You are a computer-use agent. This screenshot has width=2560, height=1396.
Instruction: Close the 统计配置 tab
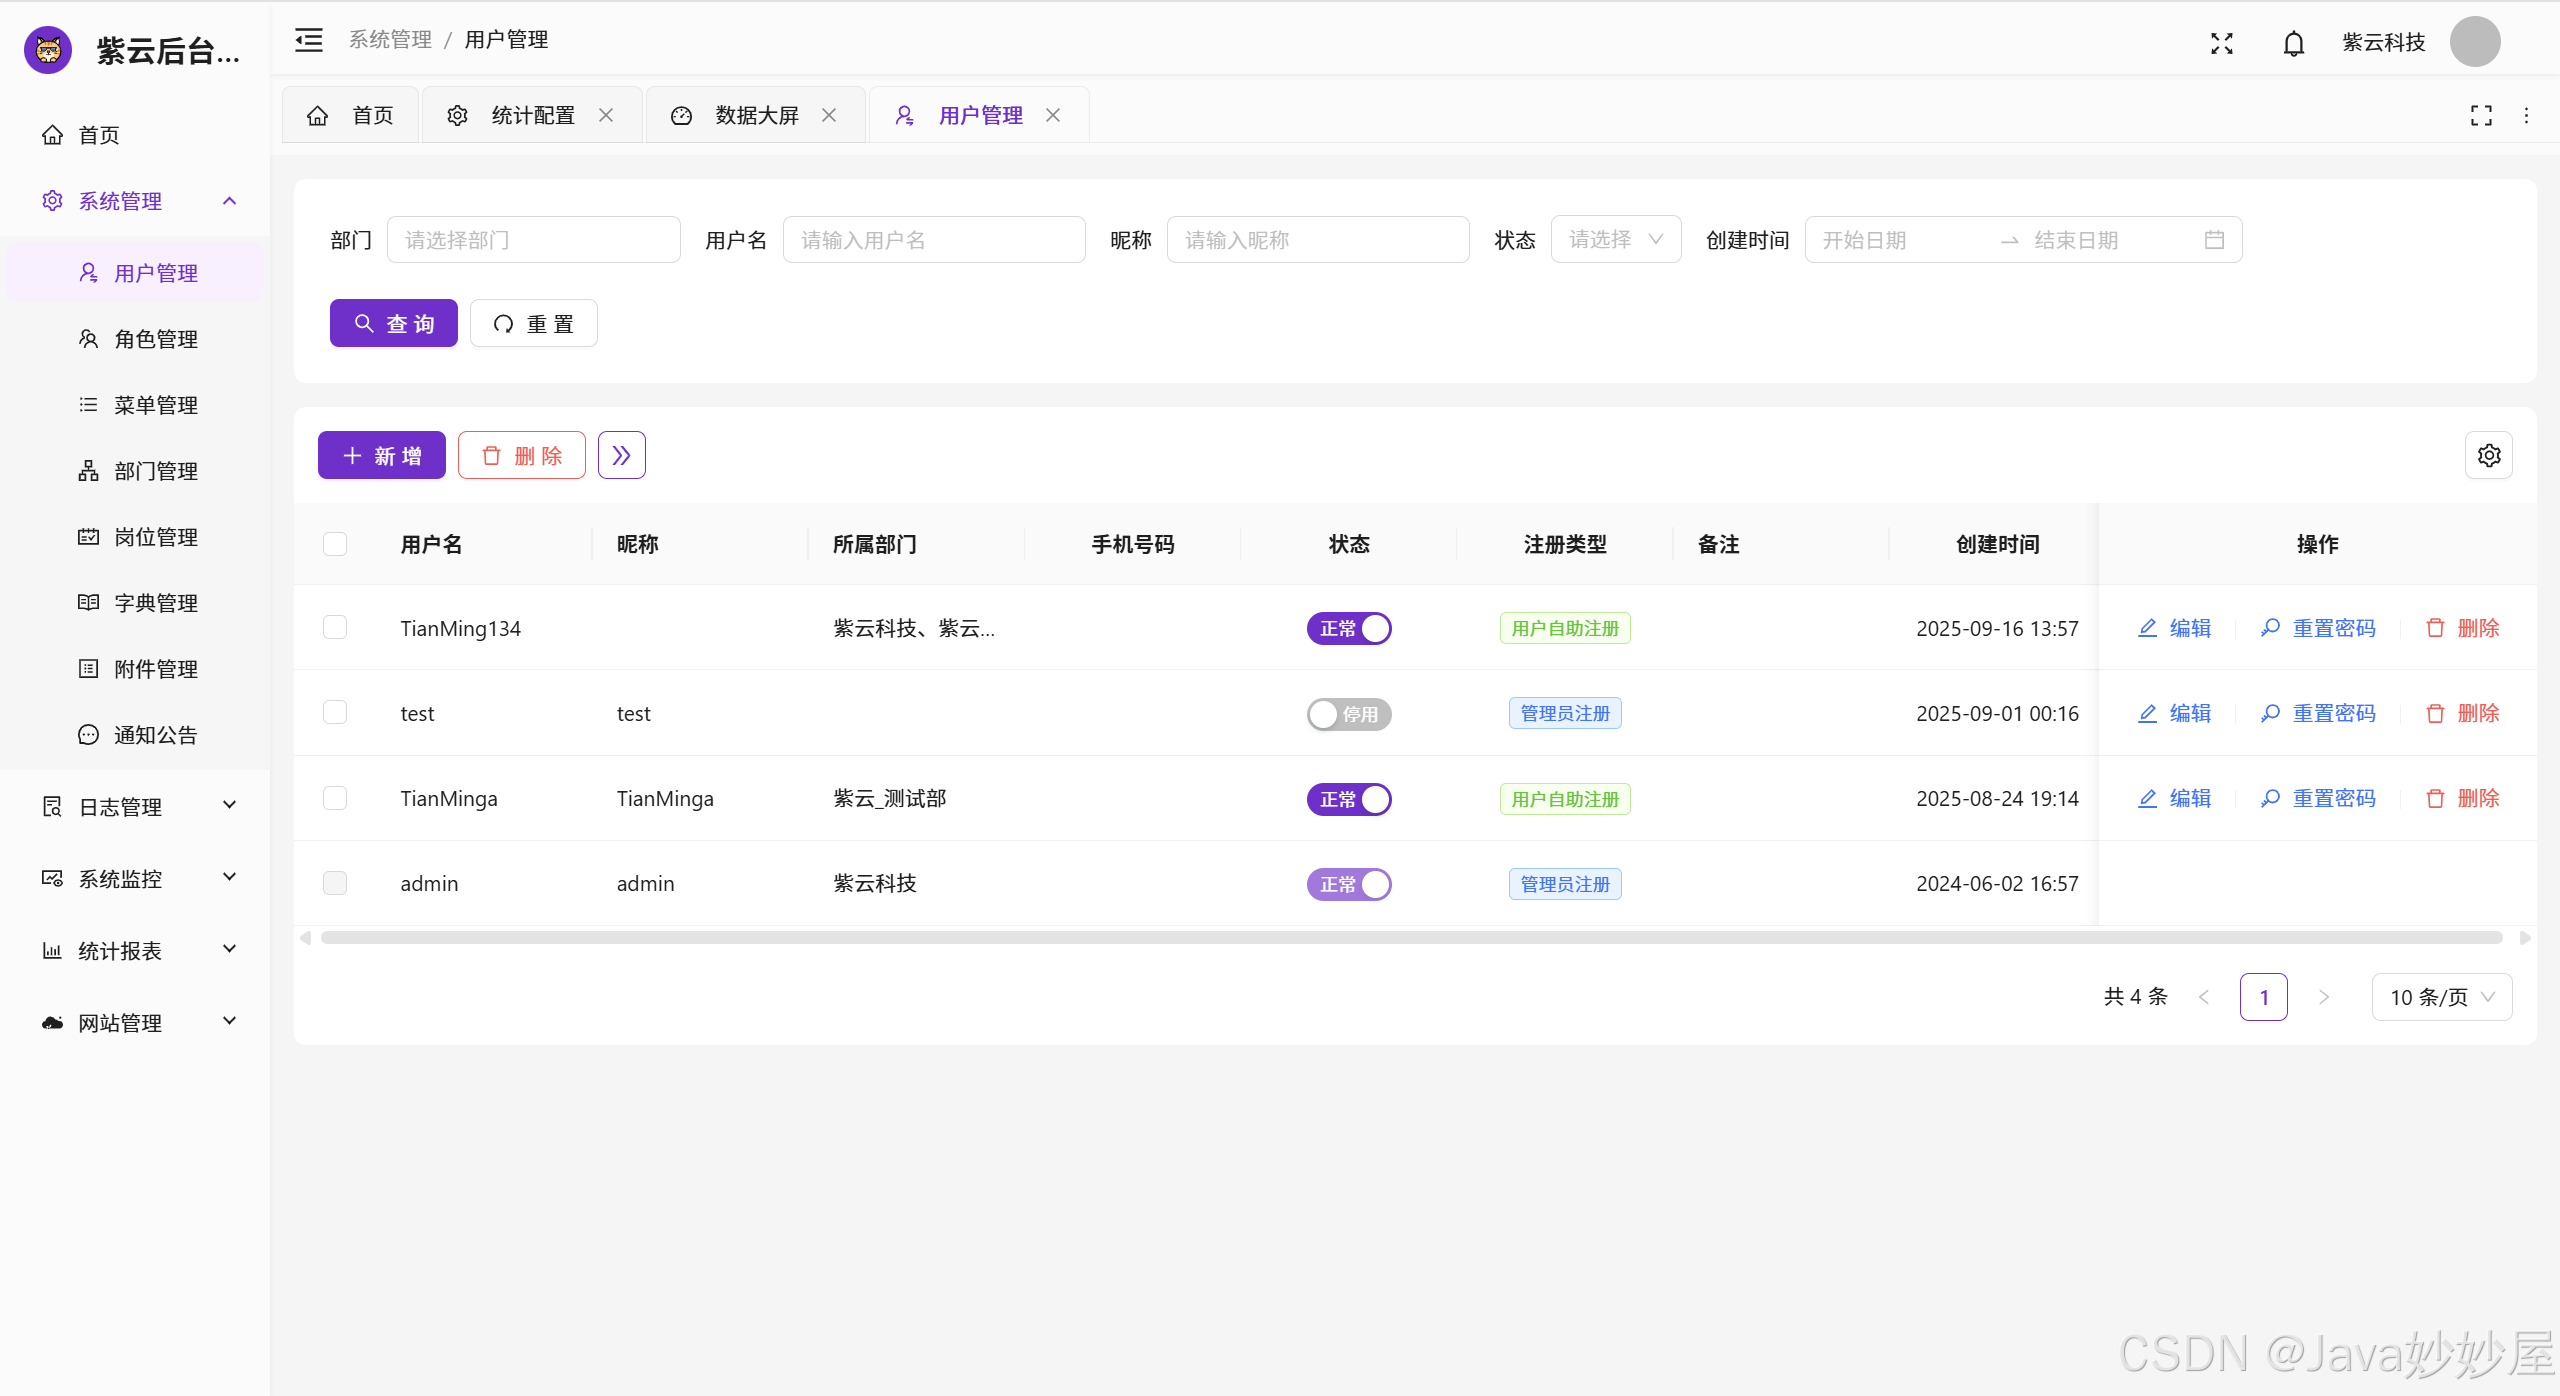(x=606, y=115)
